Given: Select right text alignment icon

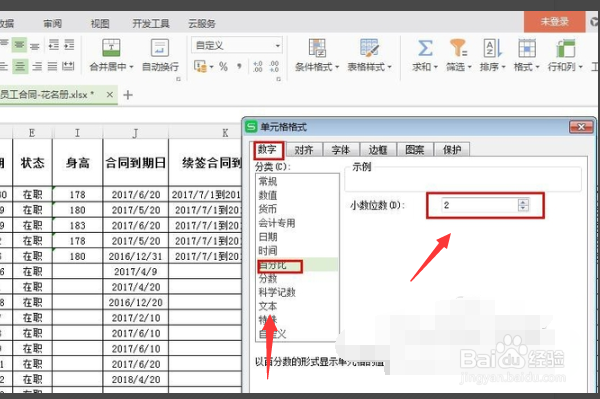Looking at the screenshot, I should 37,67.
